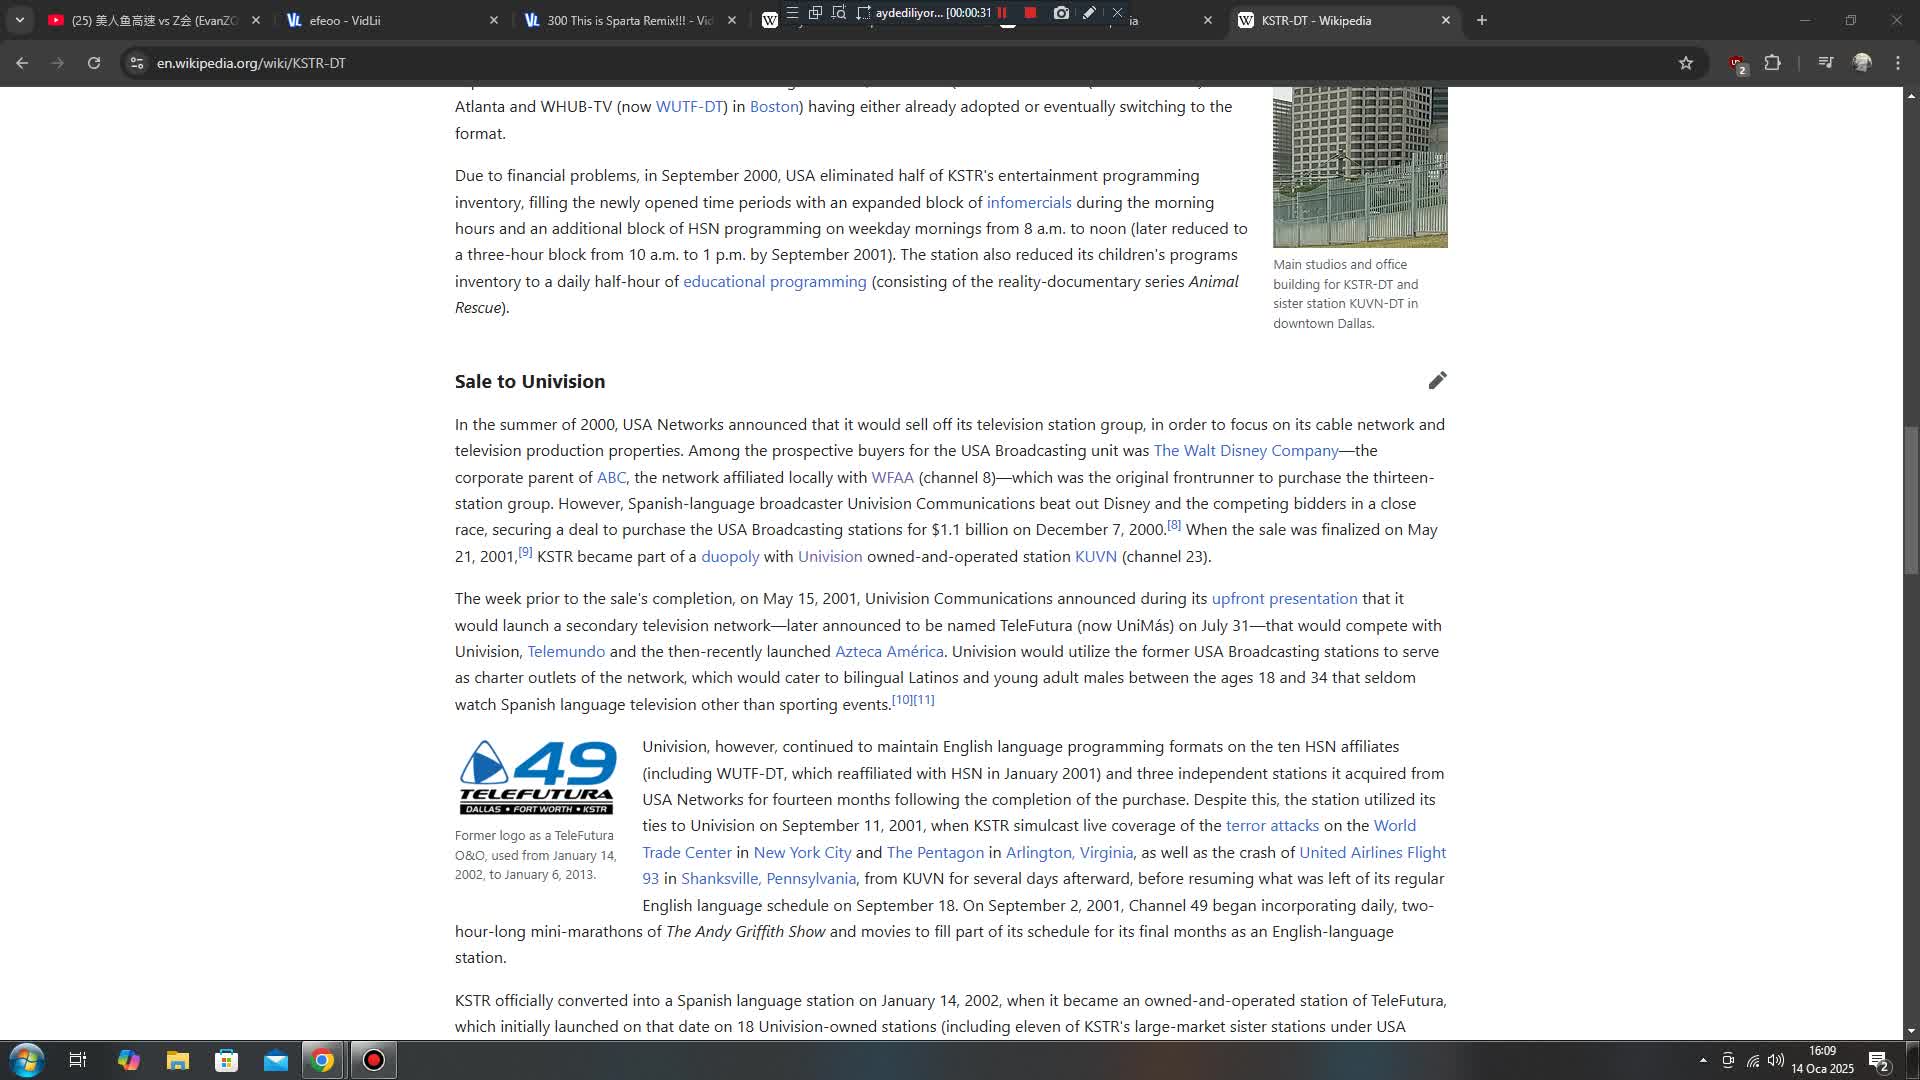Screen dimensions: 1920x1080
Task: Close the efeoo - VidLii tab
Action: coord(493,20)
